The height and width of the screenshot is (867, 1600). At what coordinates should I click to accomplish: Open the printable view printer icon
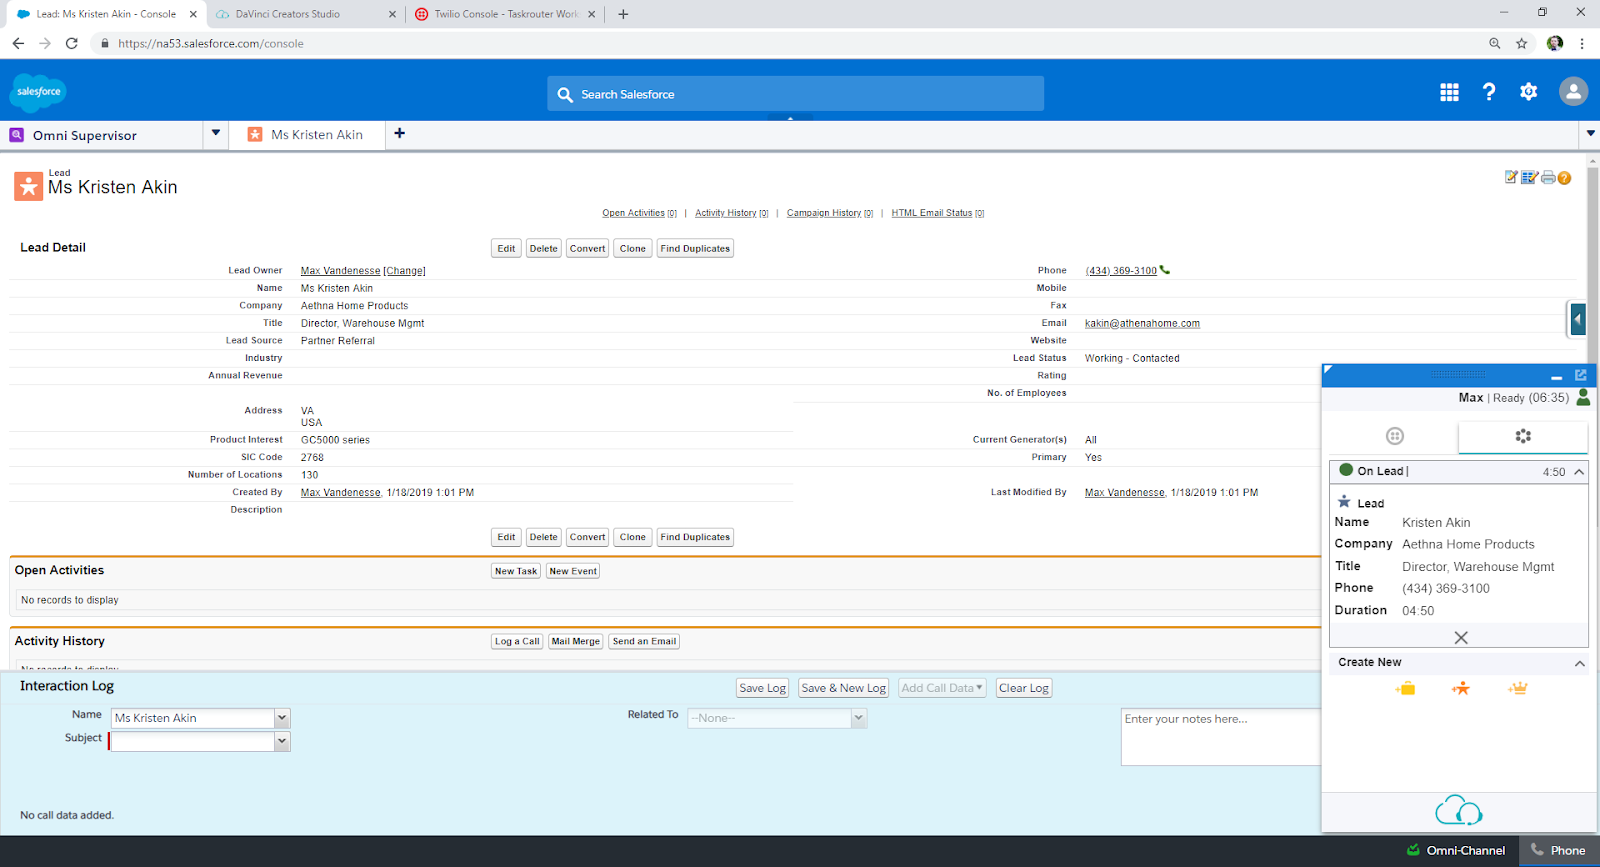click(x=1548, y=177)
